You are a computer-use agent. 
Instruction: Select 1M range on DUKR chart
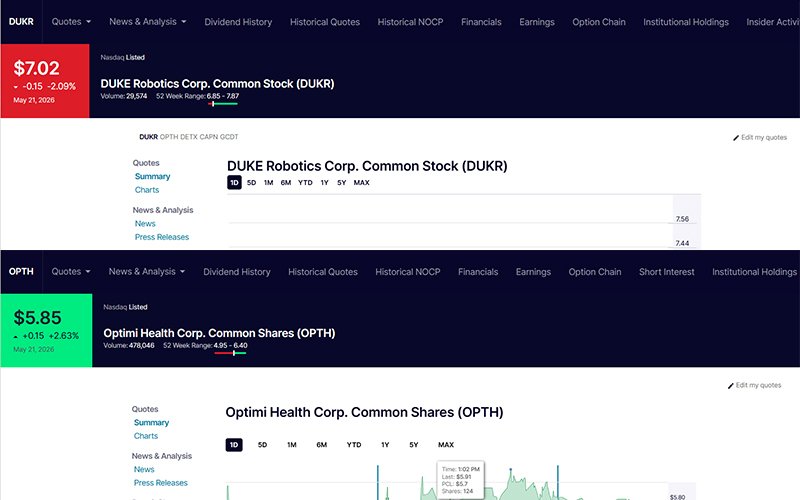[x=268, y=183]
